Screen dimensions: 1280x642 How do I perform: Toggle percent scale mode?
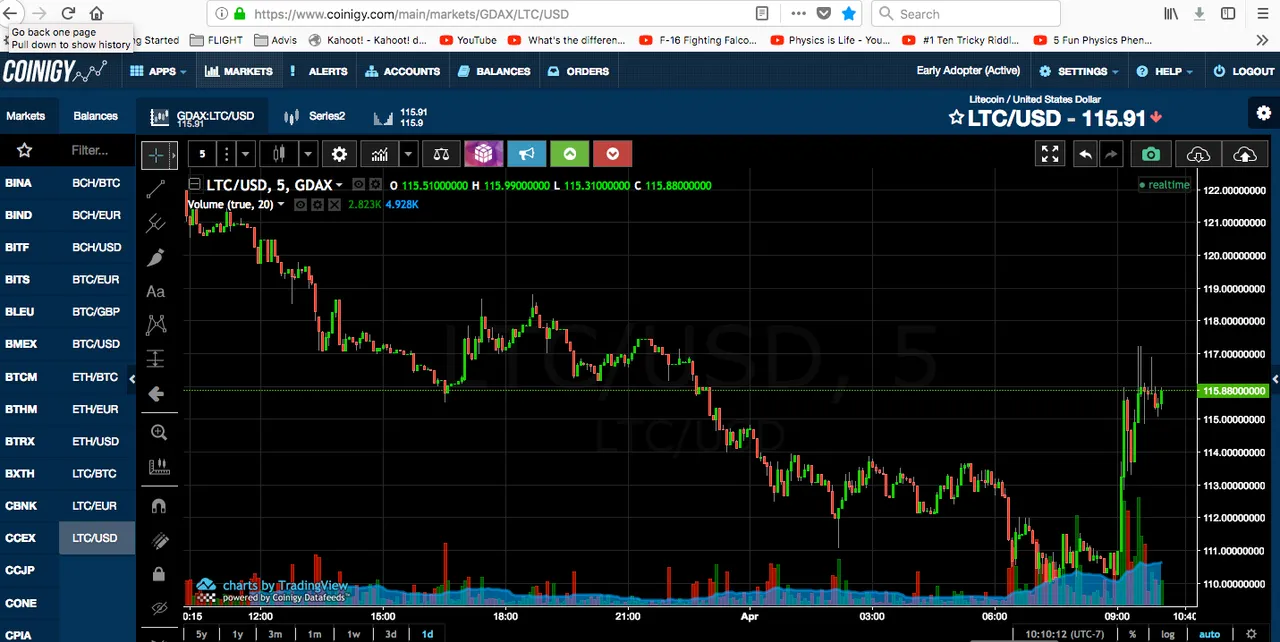tap(1132, 634)
